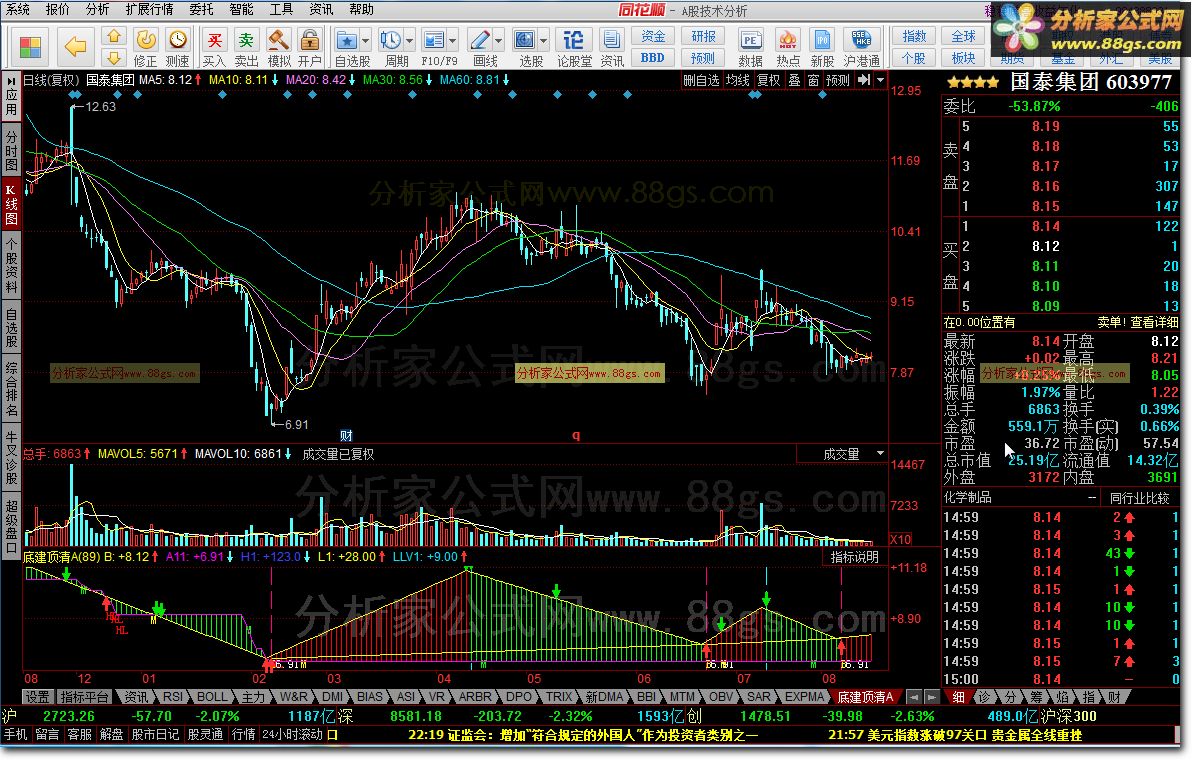Expand the 周期 dropdown arrow
The height and width of the screenshot is (760, 1193).
point(409,40)
